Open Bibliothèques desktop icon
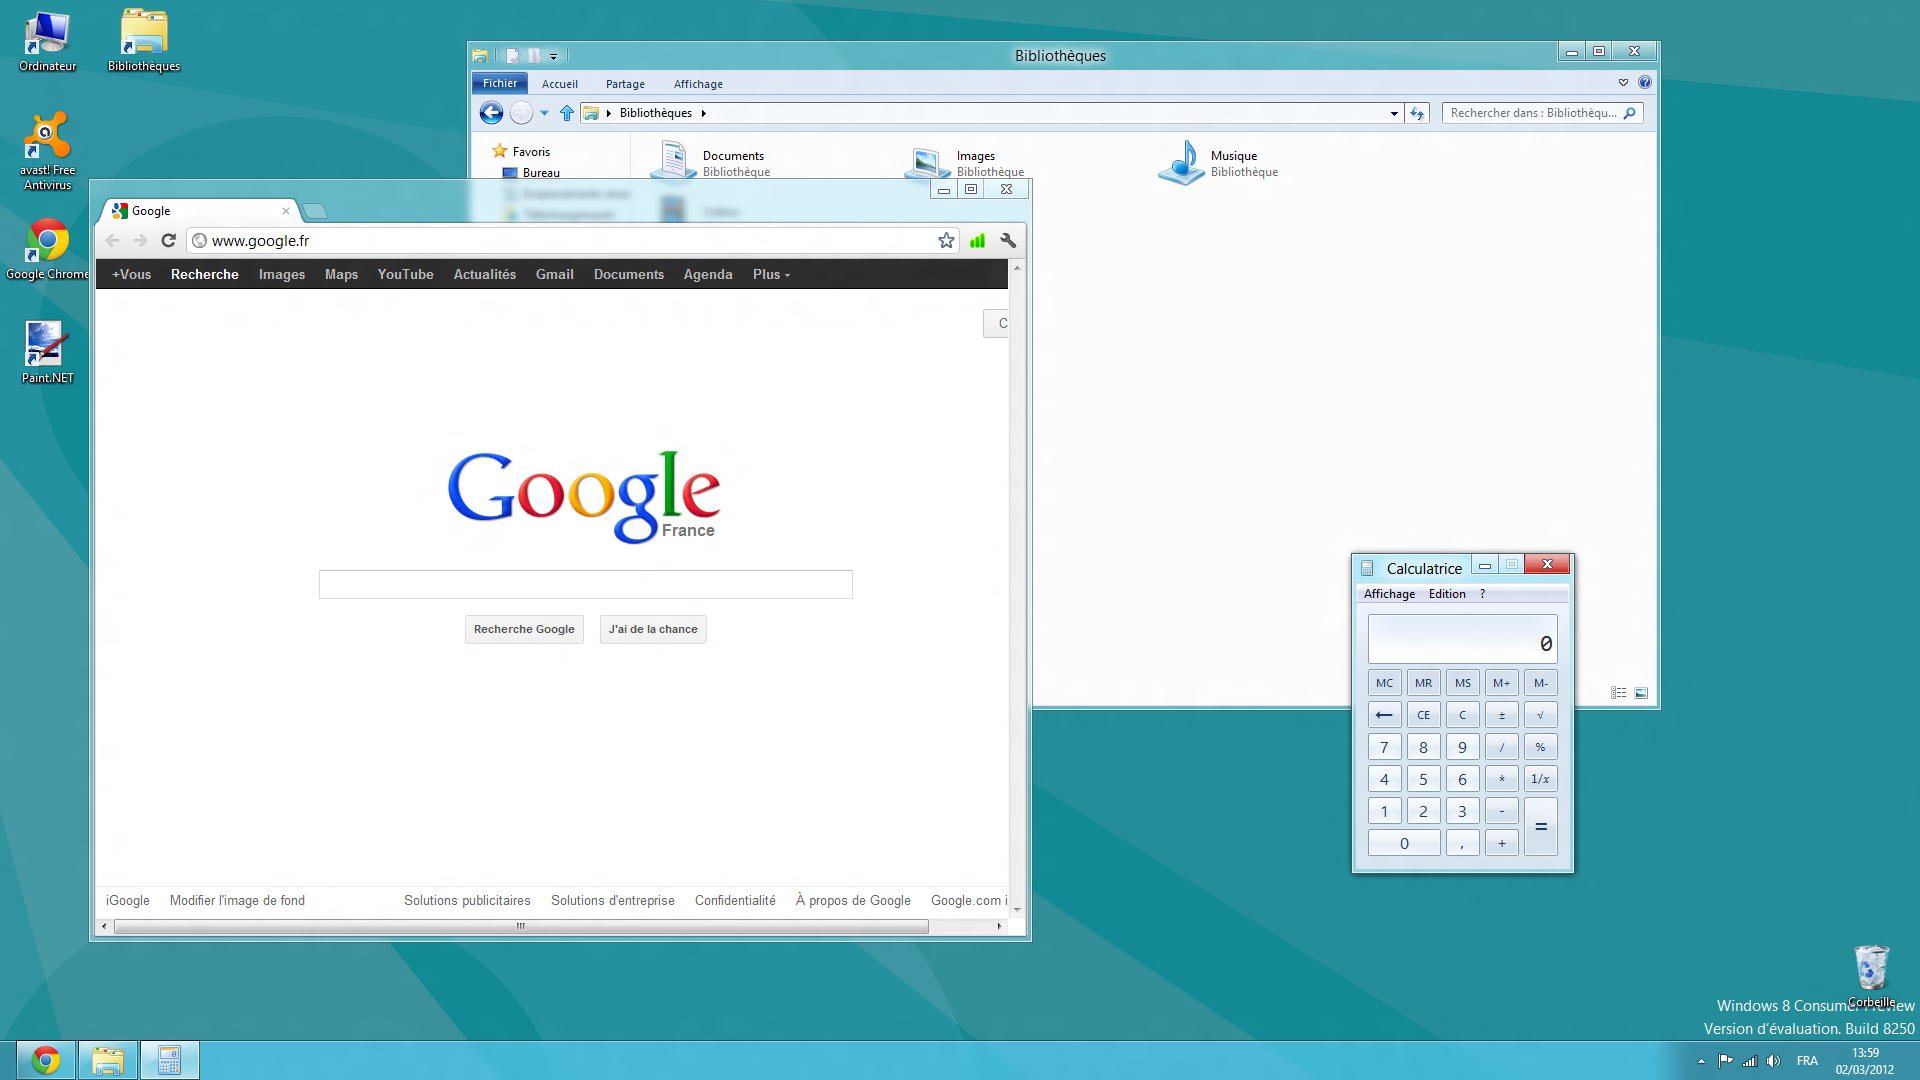Image resolution: width=1920 pixels, height=1080 pixels. click(x=144, y=42)
